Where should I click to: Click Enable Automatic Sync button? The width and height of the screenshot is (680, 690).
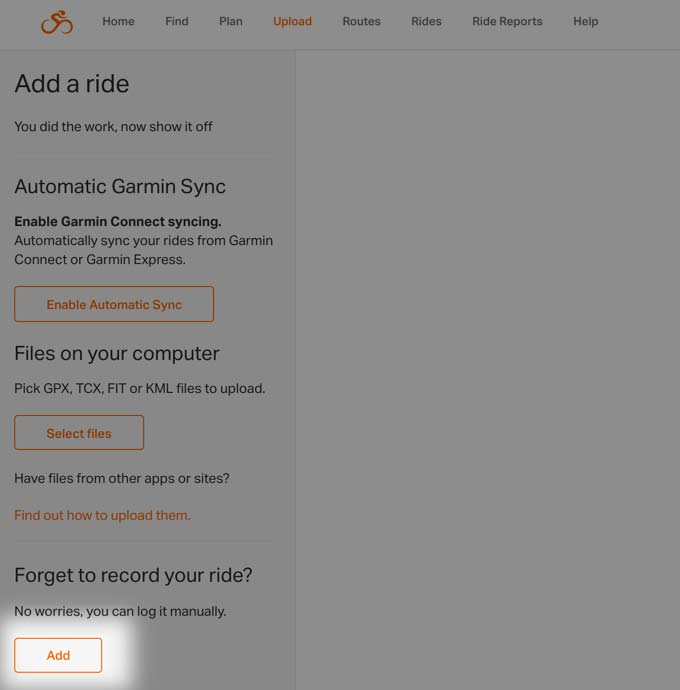point(114,304)
